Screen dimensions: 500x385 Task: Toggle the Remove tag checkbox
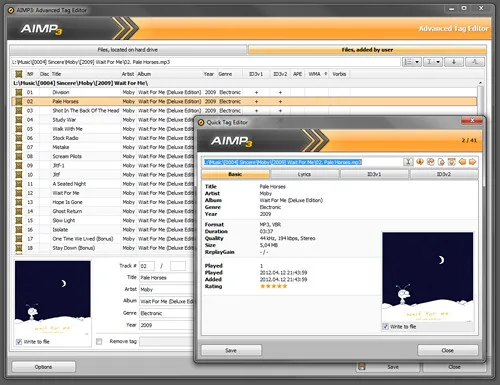99,341
